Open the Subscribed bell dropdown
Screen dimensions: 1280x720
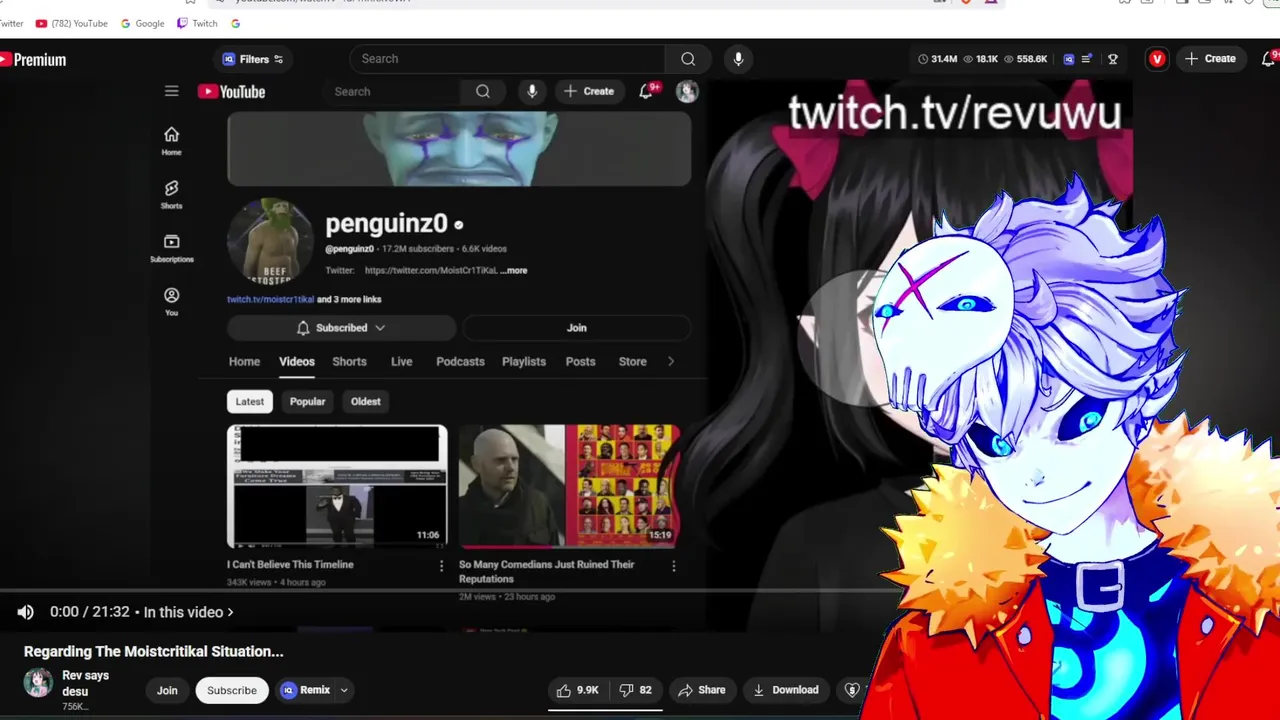point(342,328)
